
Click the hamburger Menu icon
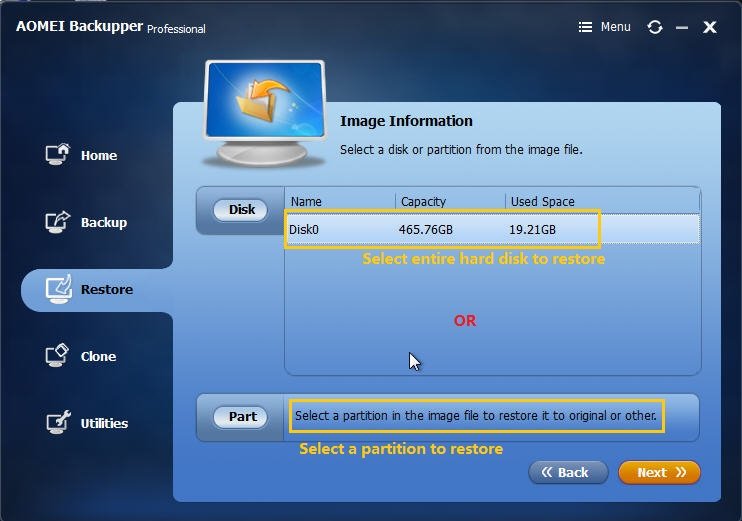586,27
